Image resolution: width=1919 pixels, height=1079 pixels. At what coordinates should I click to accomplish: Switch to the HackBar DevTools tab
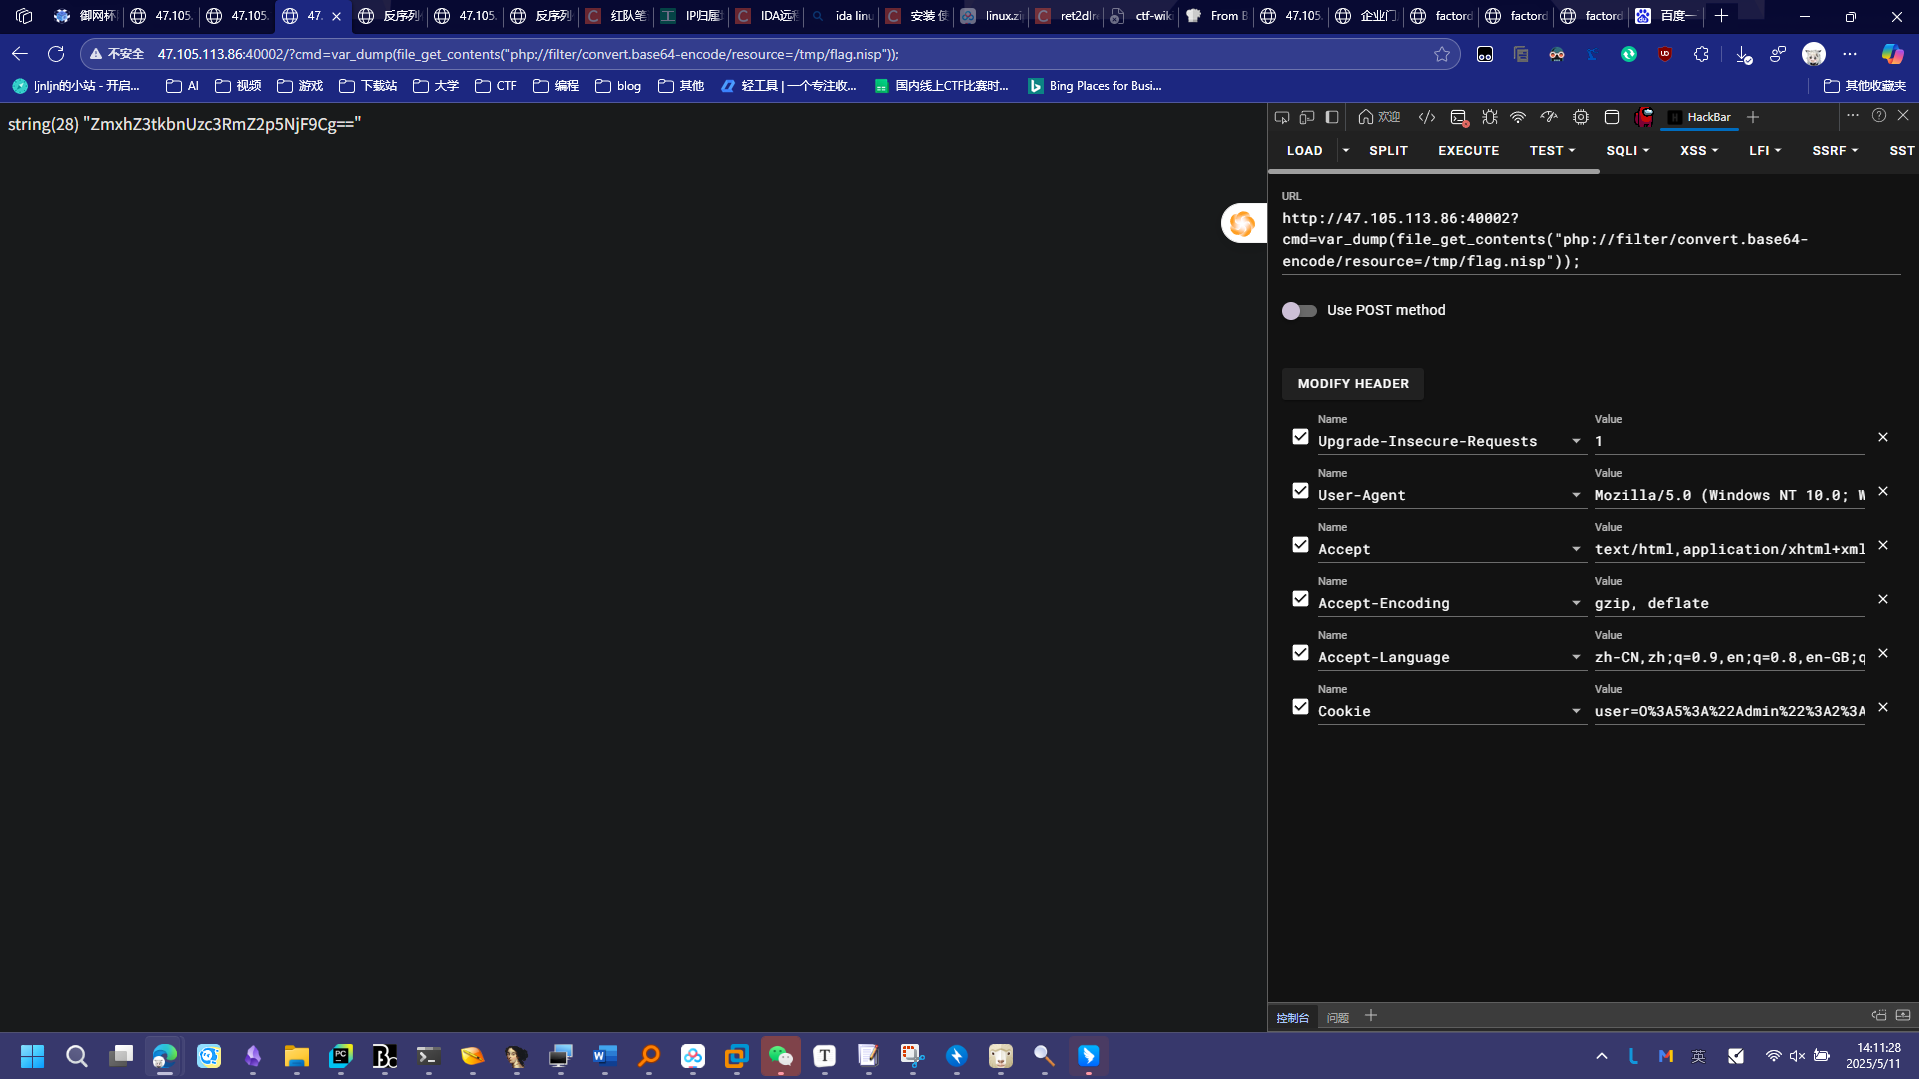click(x=1699, y=117)
